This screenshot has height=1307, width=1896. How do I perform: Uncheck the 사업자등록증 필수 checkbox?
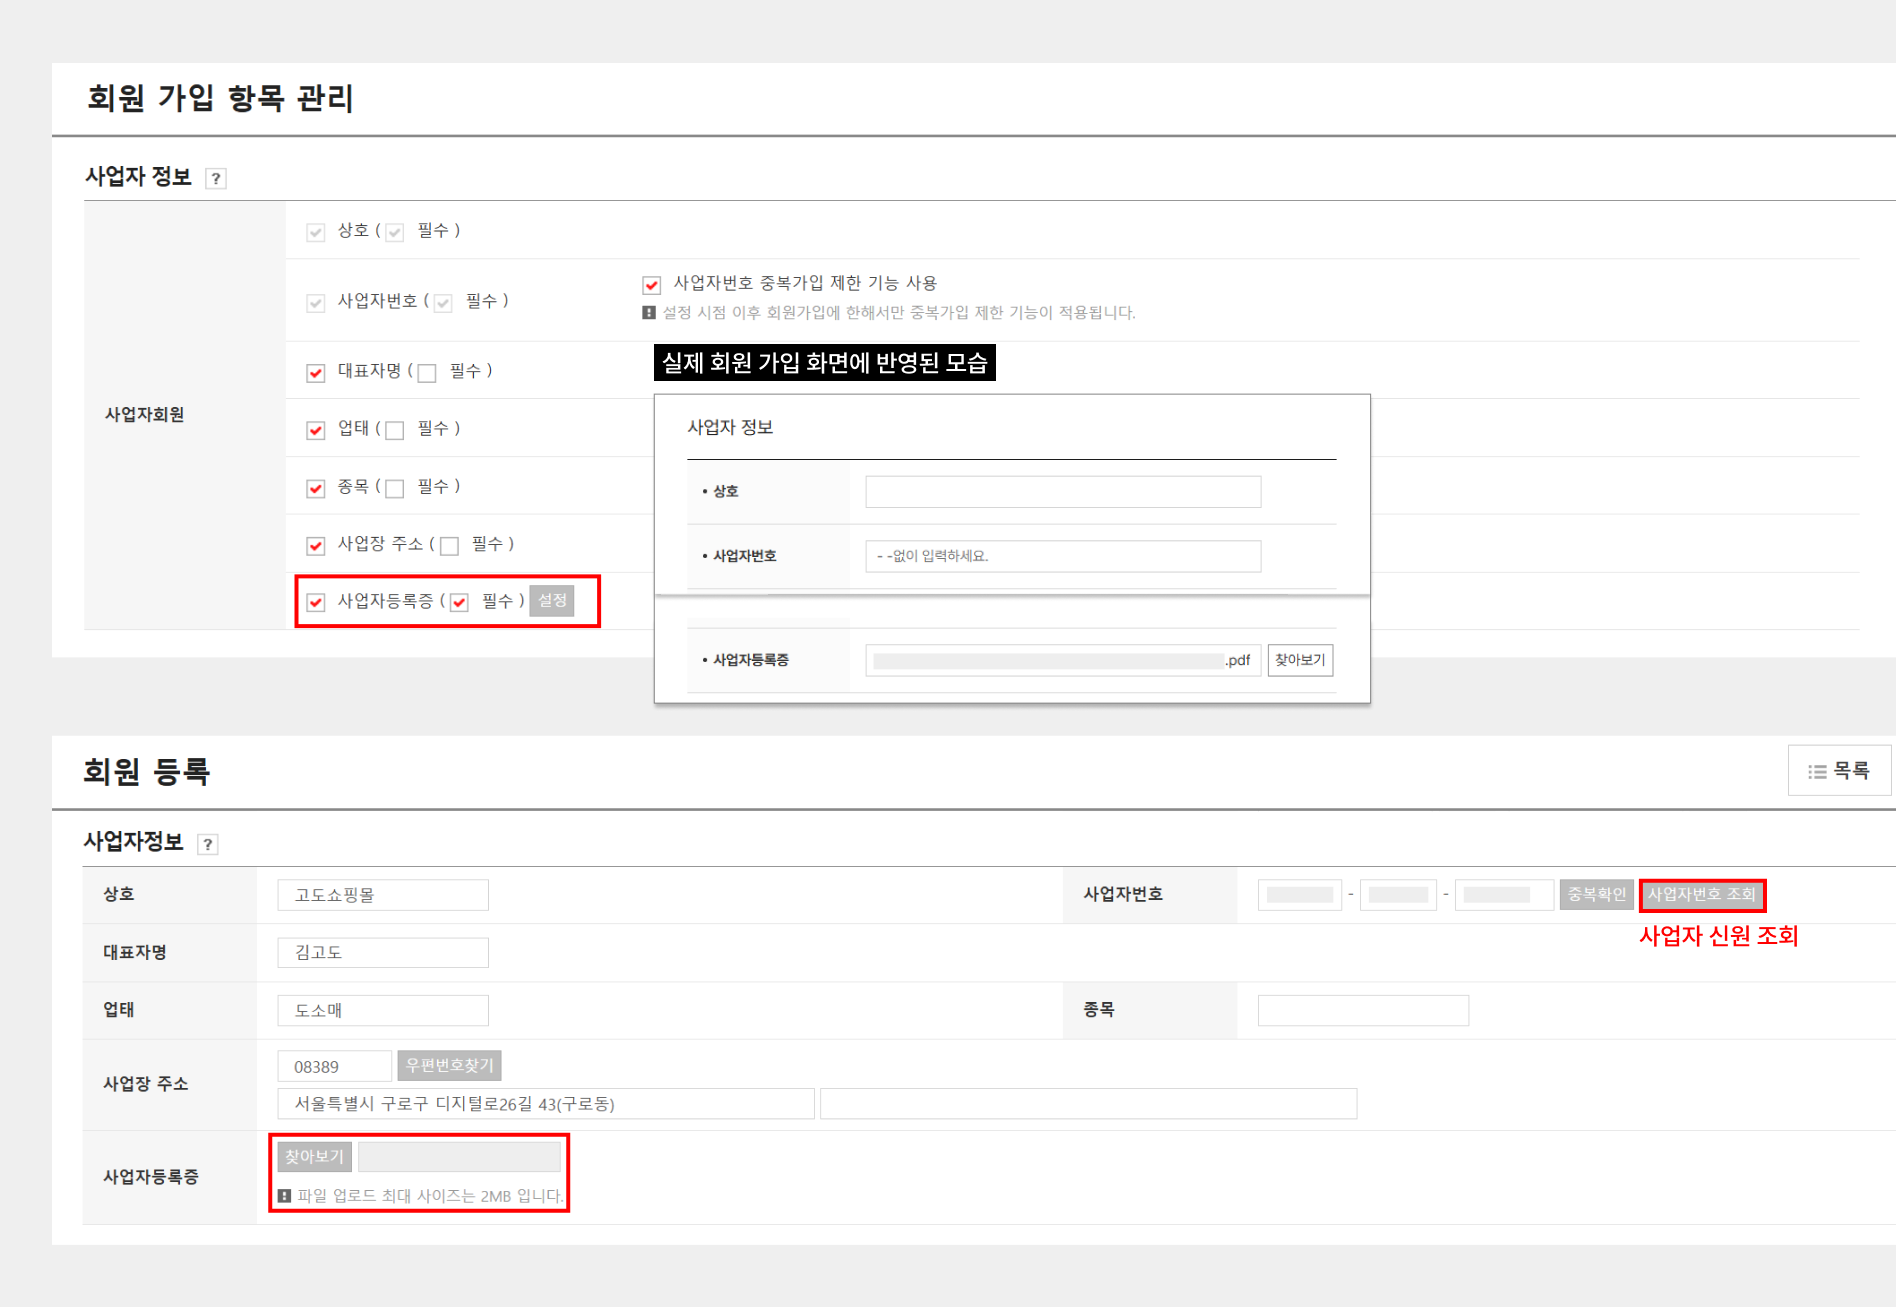(460, 602)
